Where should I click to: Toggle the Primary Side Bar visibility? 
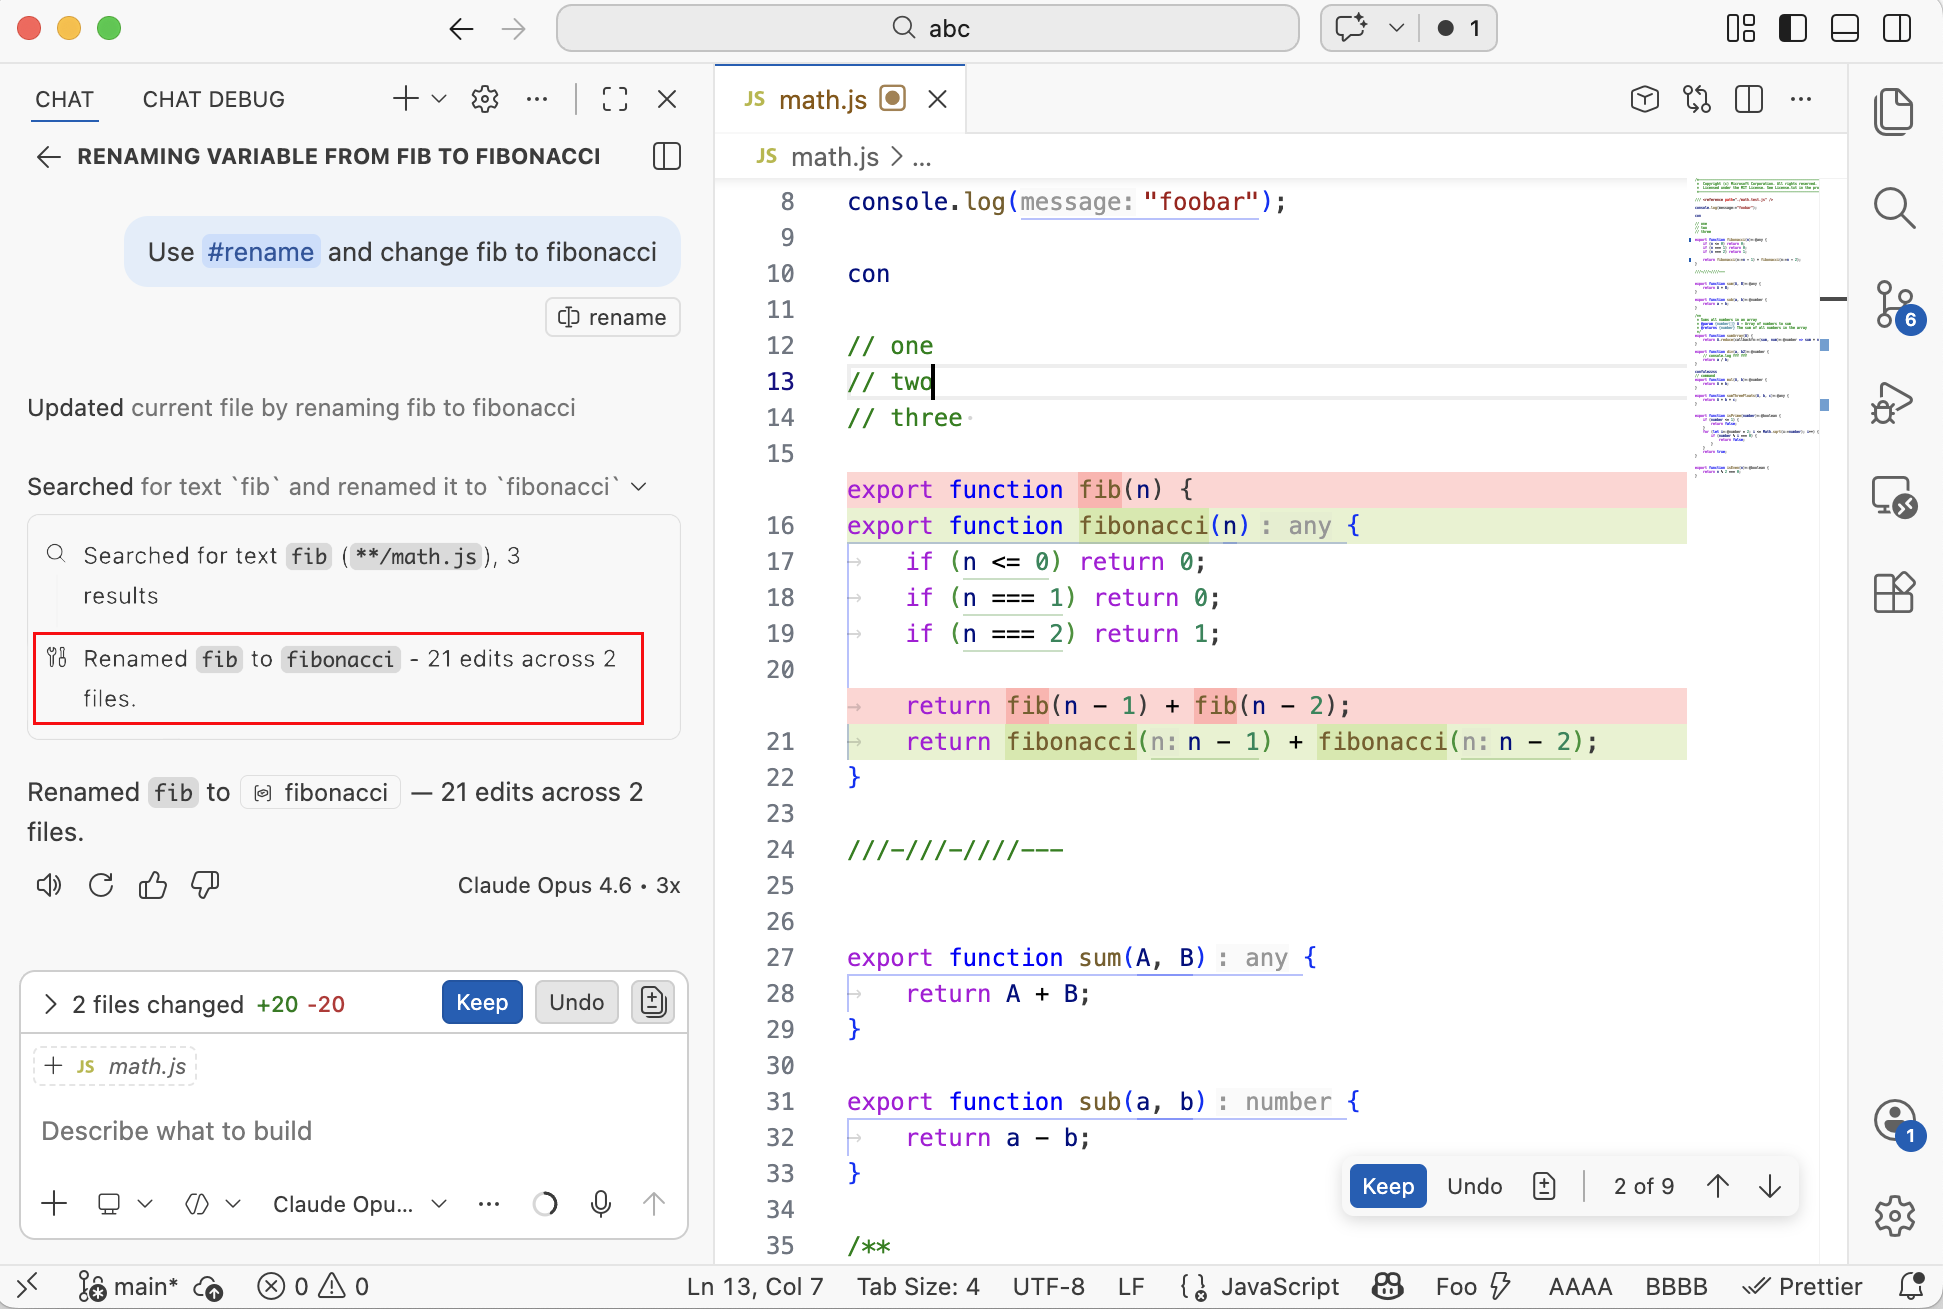(x=1792, y=28)
